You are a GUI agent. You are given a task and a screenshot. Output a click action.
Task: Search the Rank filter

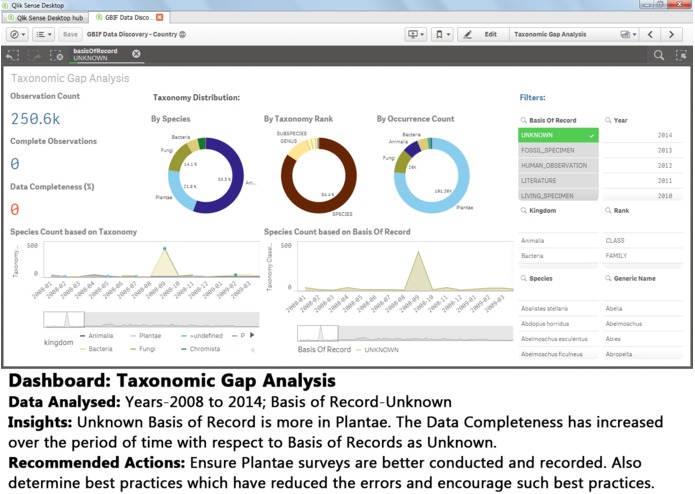tap(608, 210)
